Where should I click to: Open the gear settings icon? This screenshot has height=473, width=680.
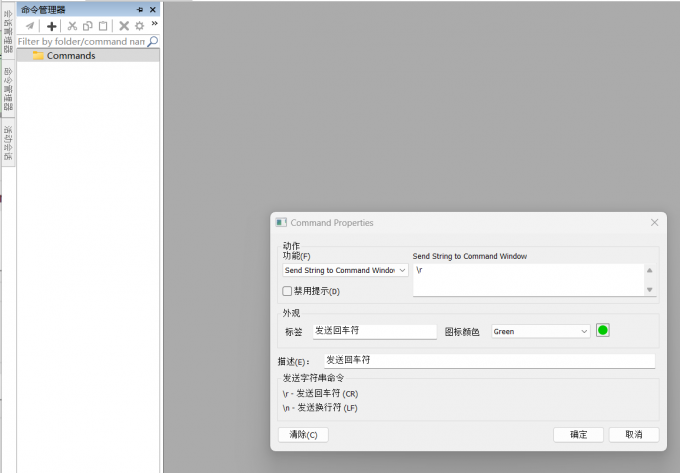tap(140, 26)
